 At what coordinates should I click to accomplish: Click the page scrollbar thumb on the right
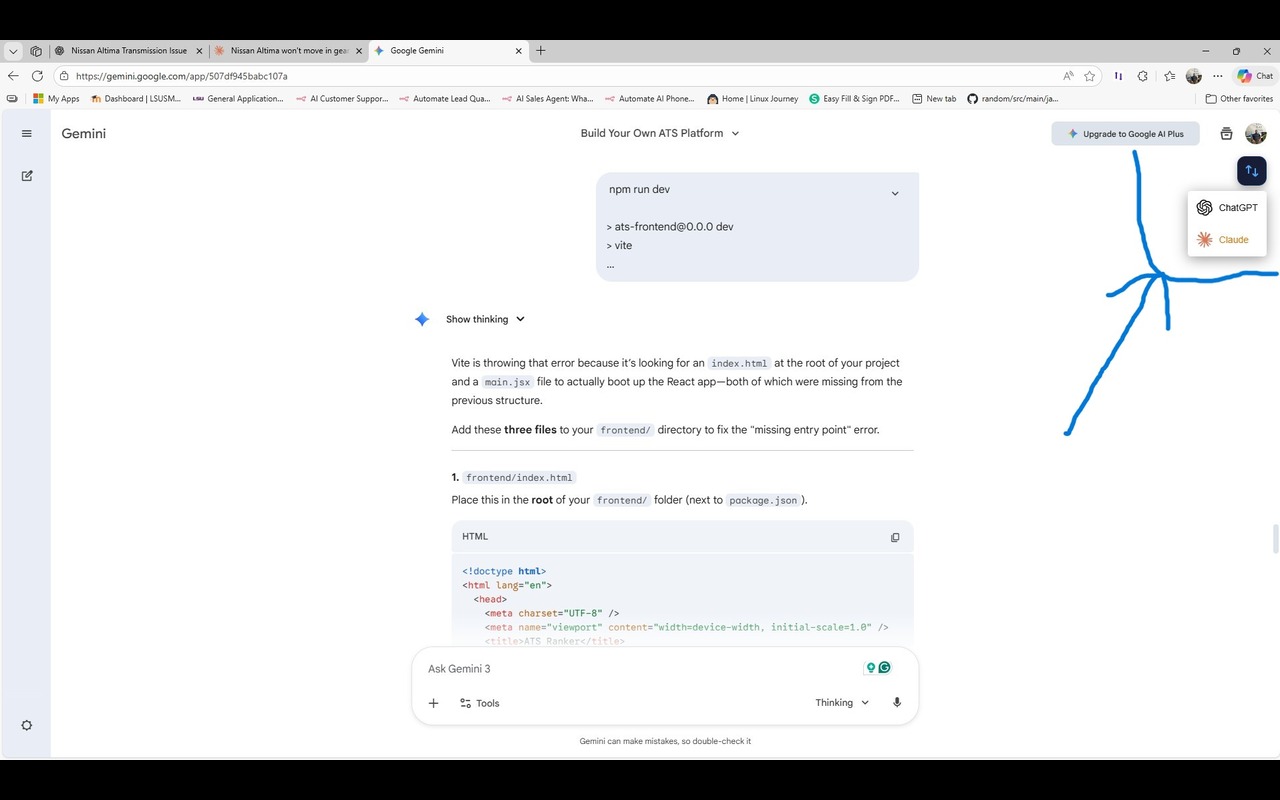coord(1275,538)
